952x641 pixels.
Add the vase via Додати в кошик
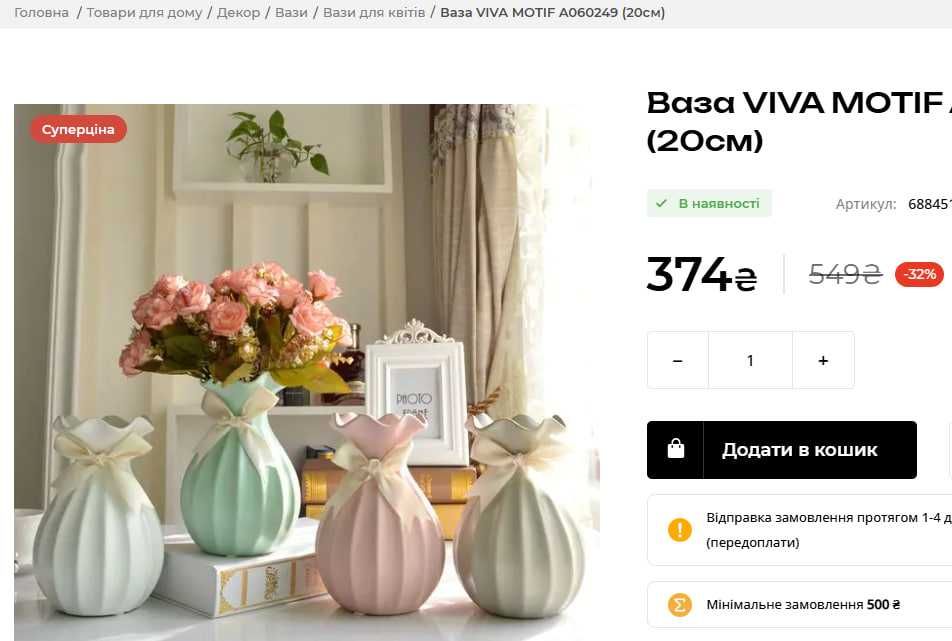click(781, 450)
